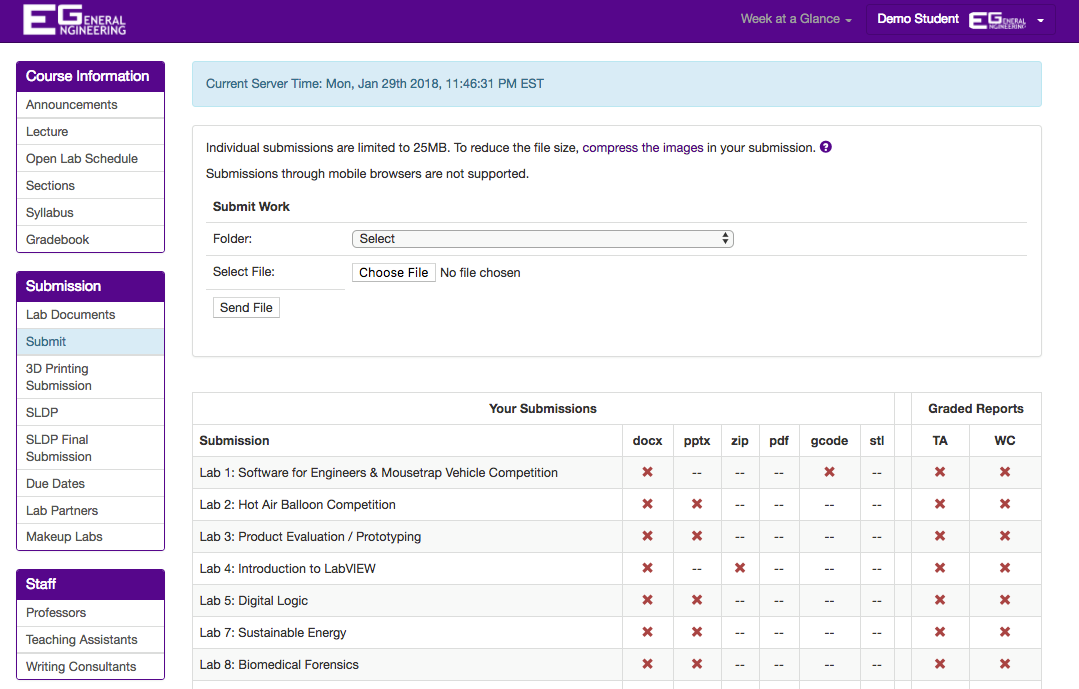Open Announcements in Course Information
1079x689 pixels.
tap(90, 105)
